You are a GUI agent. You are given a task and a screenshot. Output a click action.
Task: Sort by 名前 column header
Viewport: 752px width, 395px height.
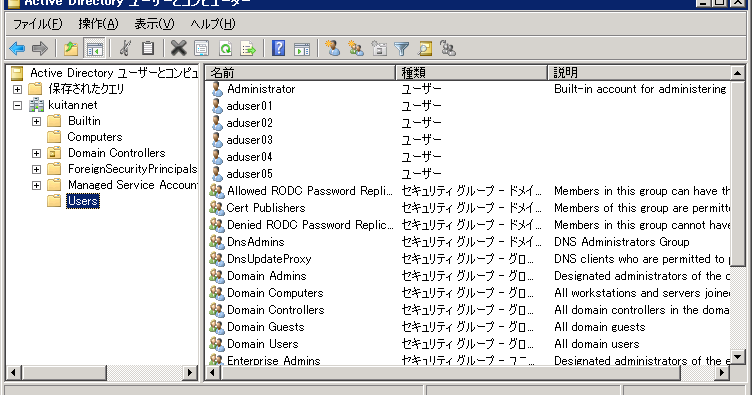tap(301, 73)
